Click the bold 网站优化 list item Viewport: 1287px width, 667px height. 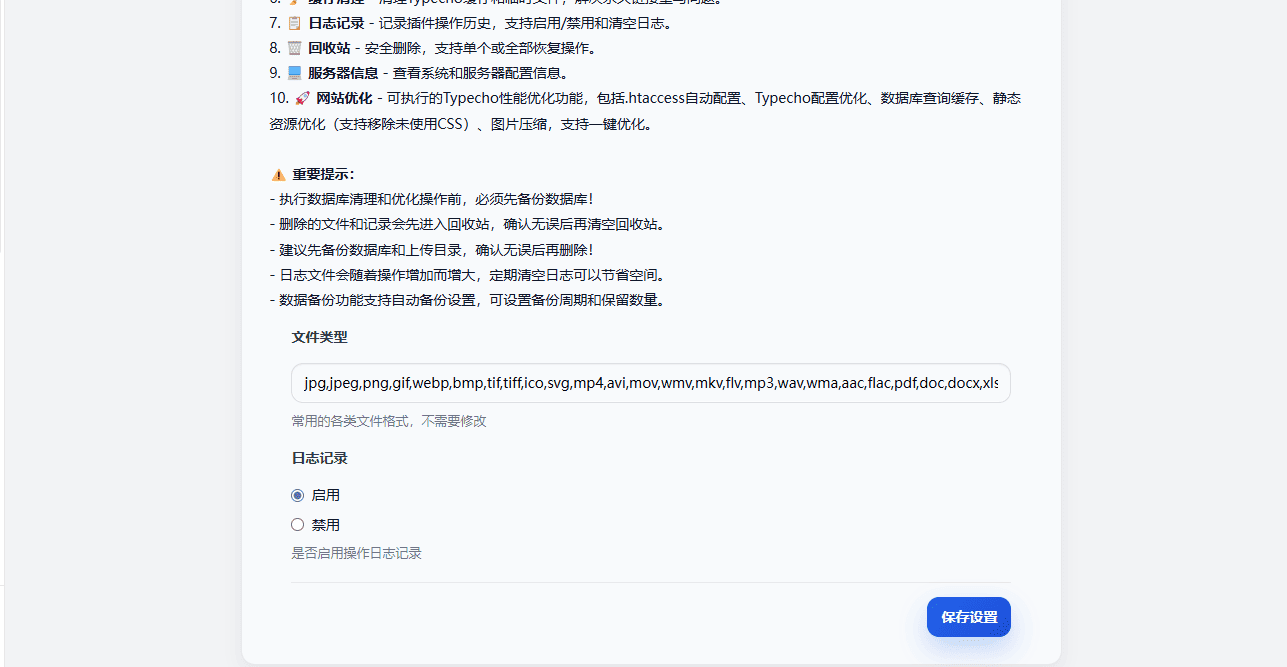(344, 98)
